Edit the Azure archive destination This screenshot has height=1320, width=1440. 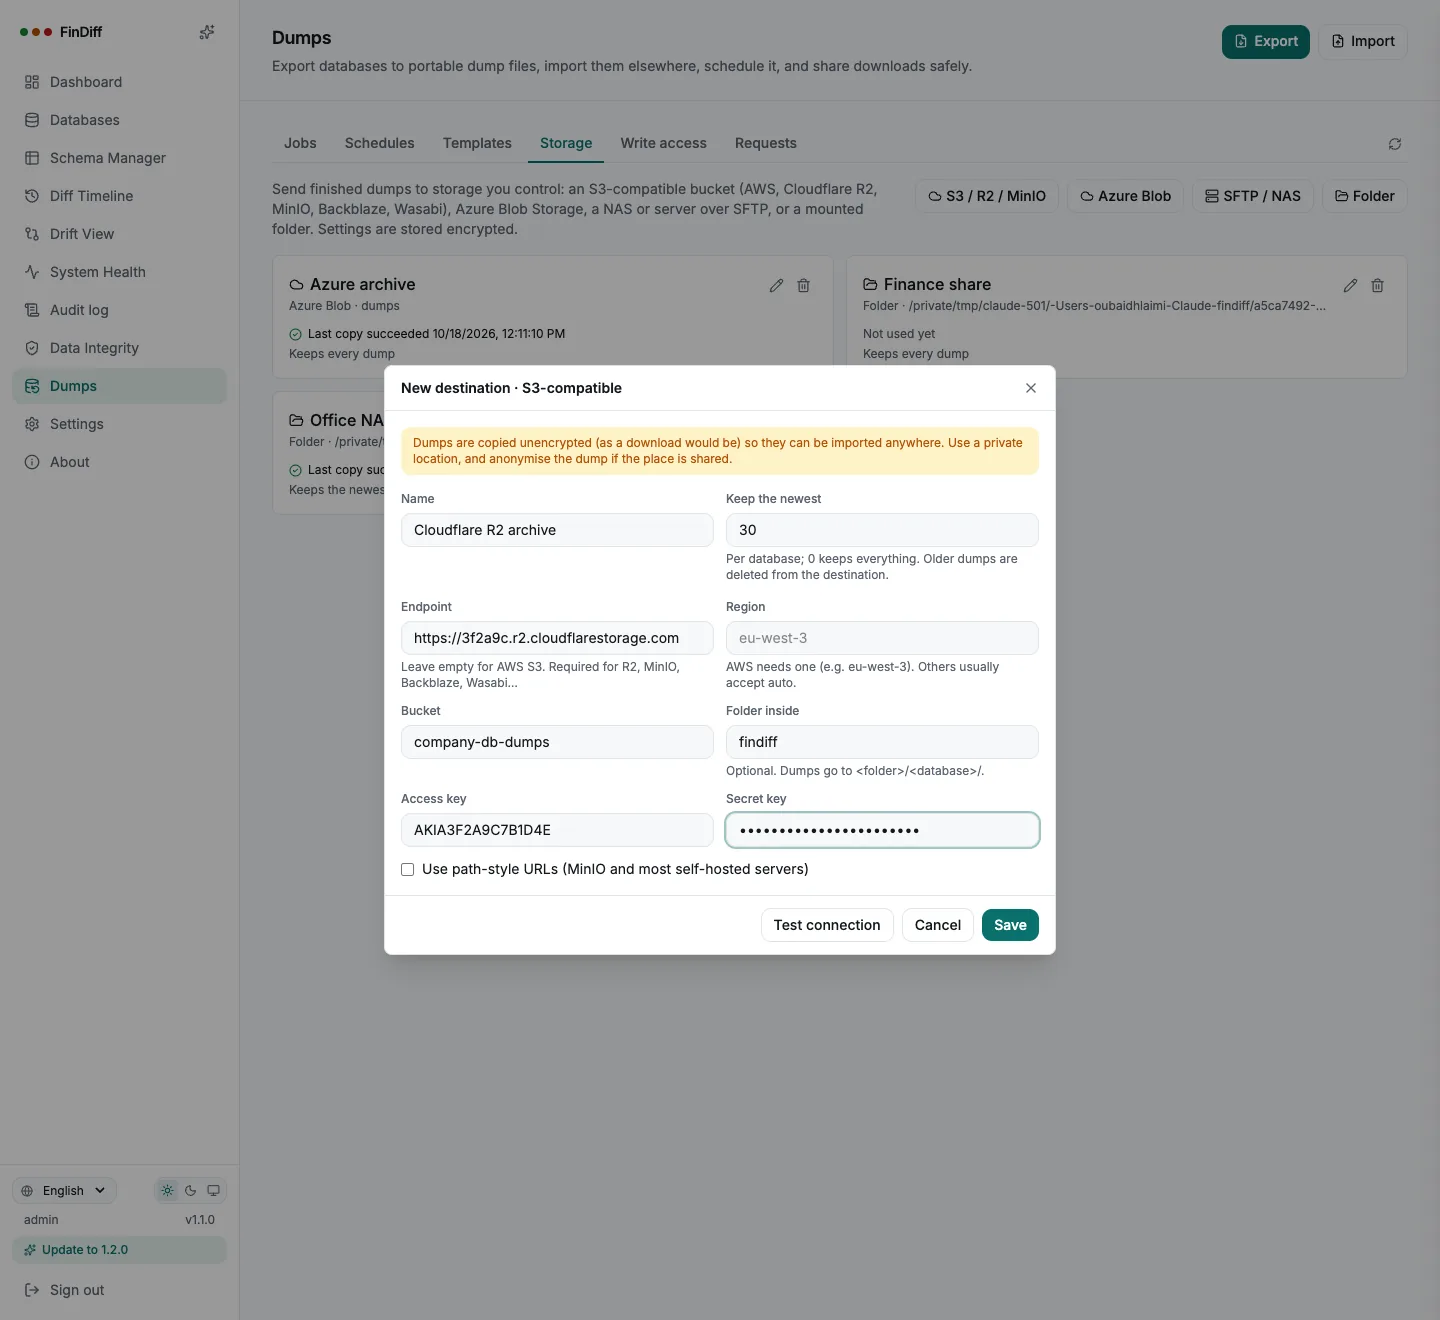[x=776, y=286]
